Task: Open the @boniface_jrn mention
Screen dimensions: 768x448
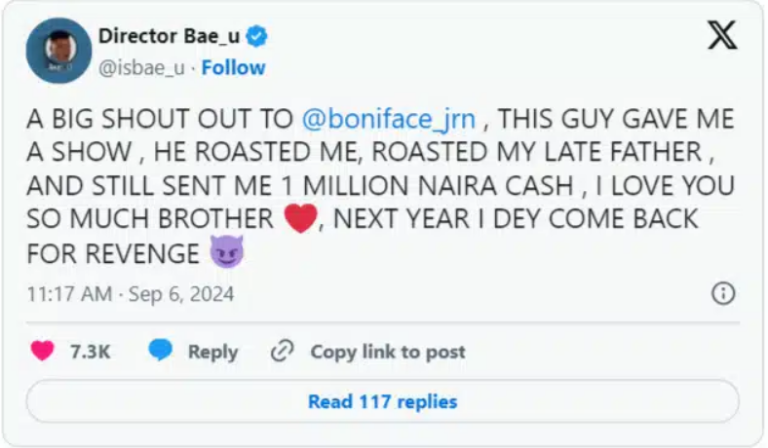Action: point(388,119)
